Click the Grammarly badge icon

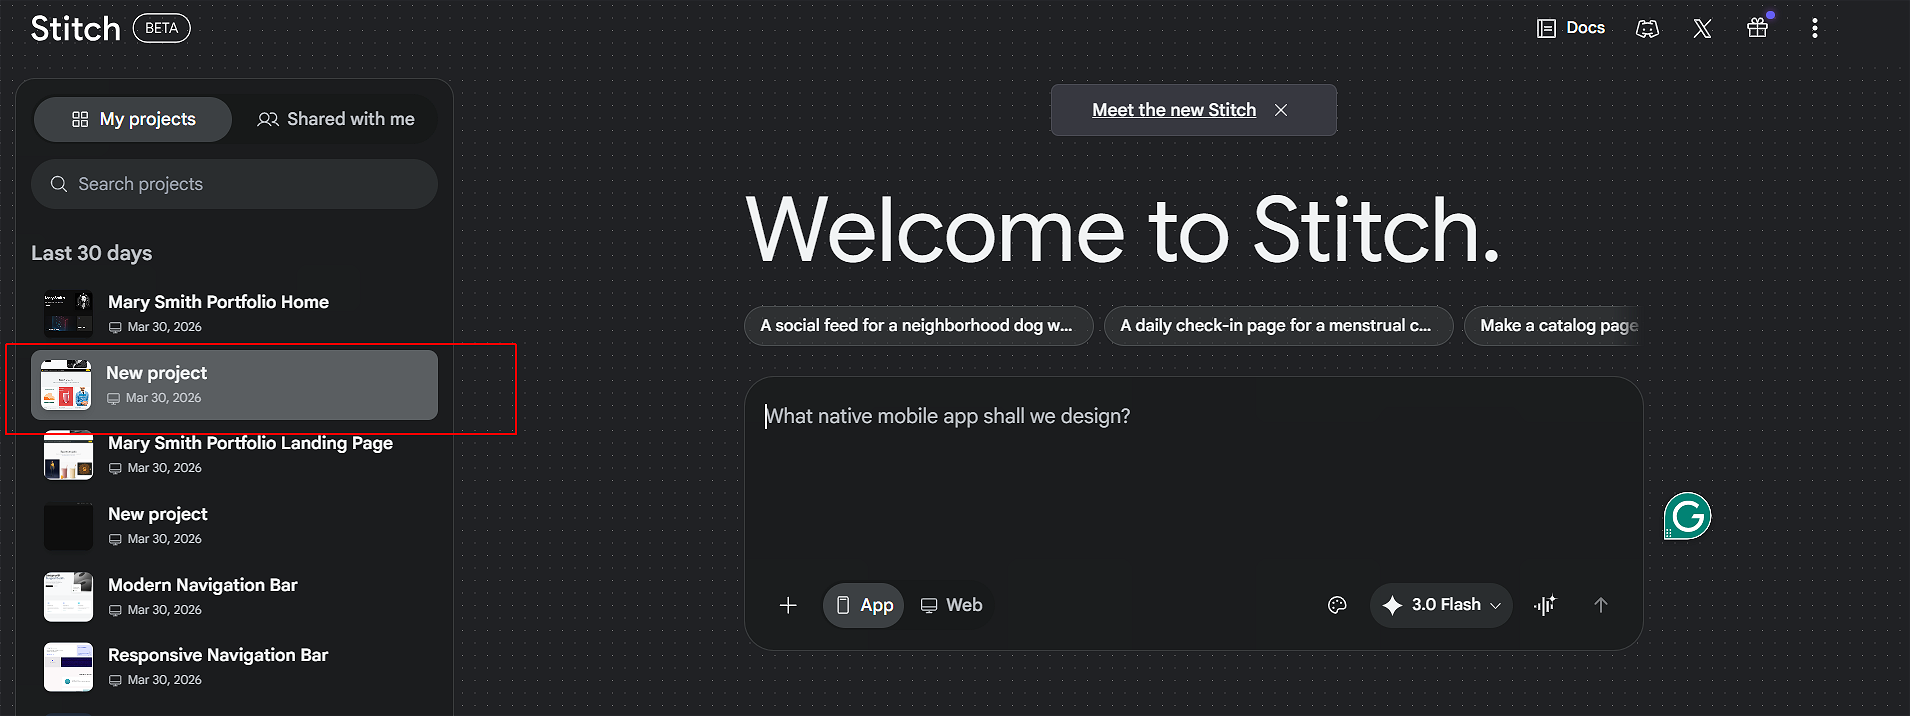(x=1688, y=516)
